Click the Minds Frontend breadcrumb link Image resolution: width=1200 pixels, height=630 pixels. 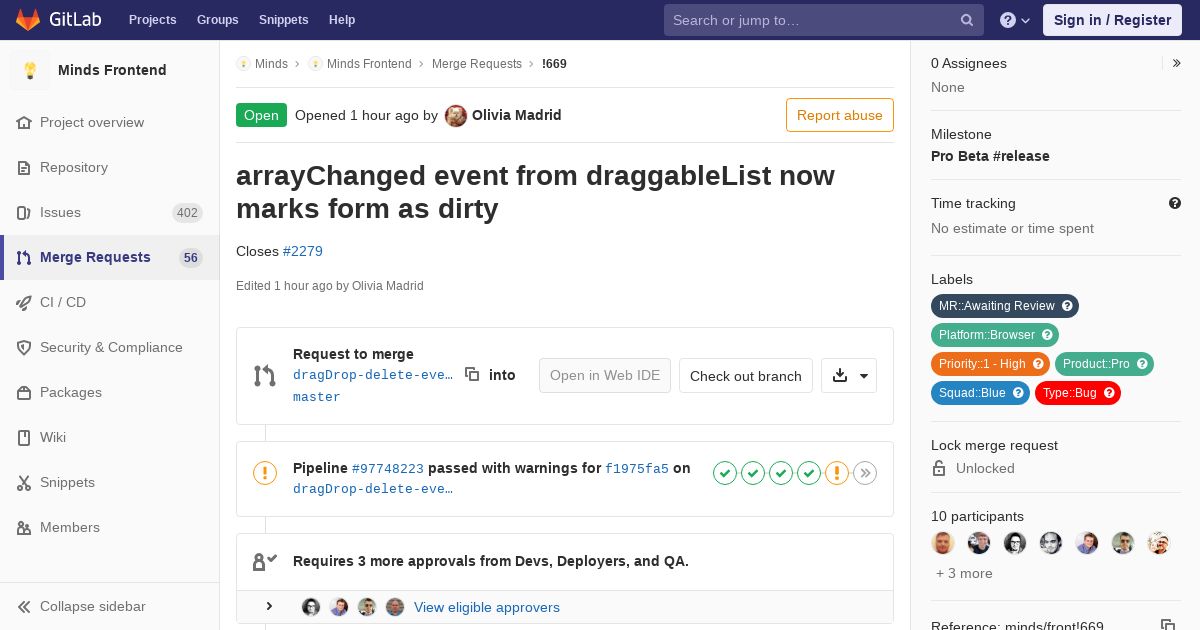point(369,64)
